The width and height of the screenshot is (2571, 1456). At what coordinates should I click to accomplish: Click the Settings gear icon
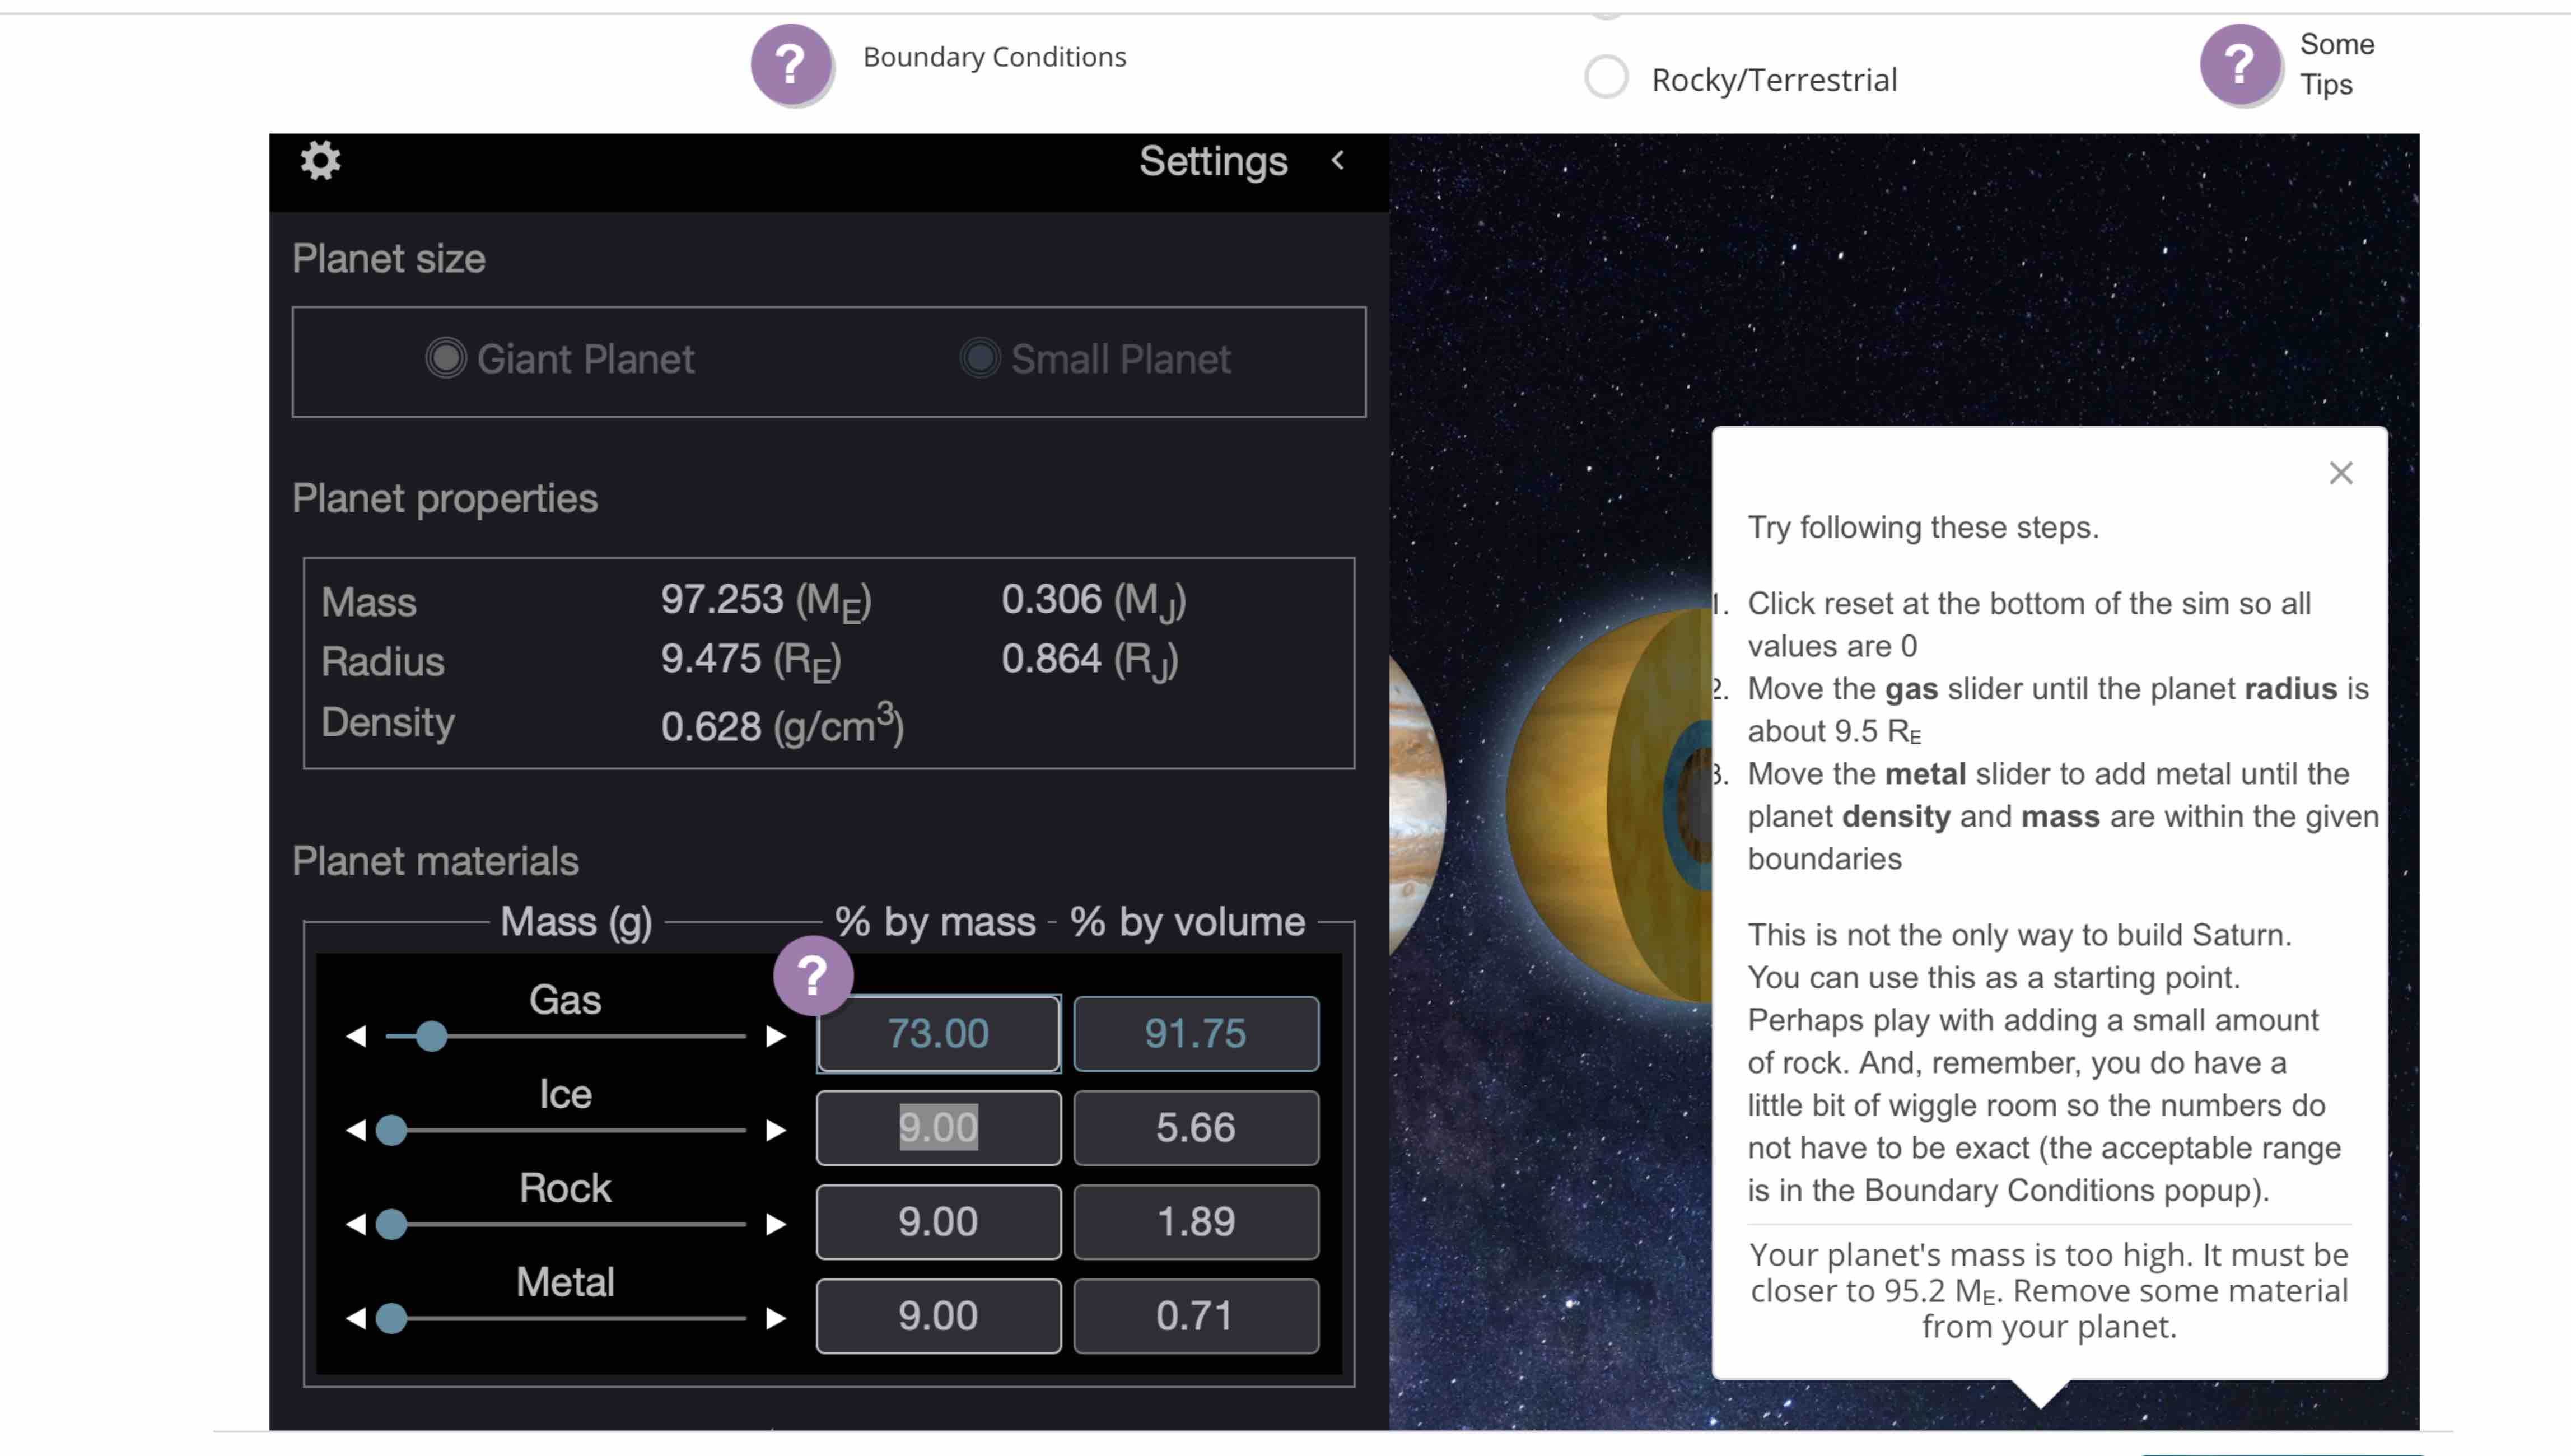320,161
